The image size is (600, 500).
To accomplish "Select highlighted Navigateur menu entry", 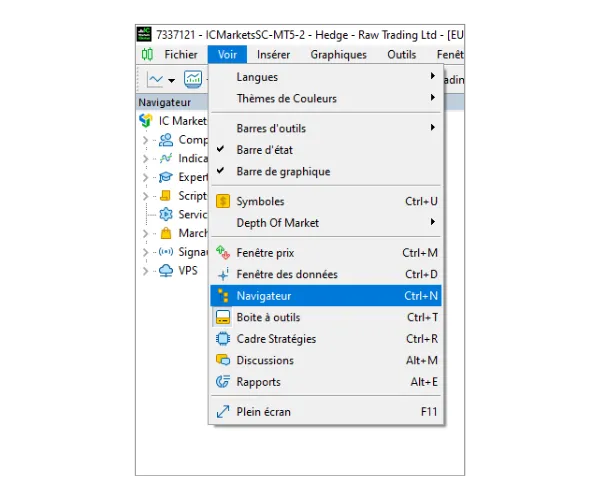I will [326, 296].
